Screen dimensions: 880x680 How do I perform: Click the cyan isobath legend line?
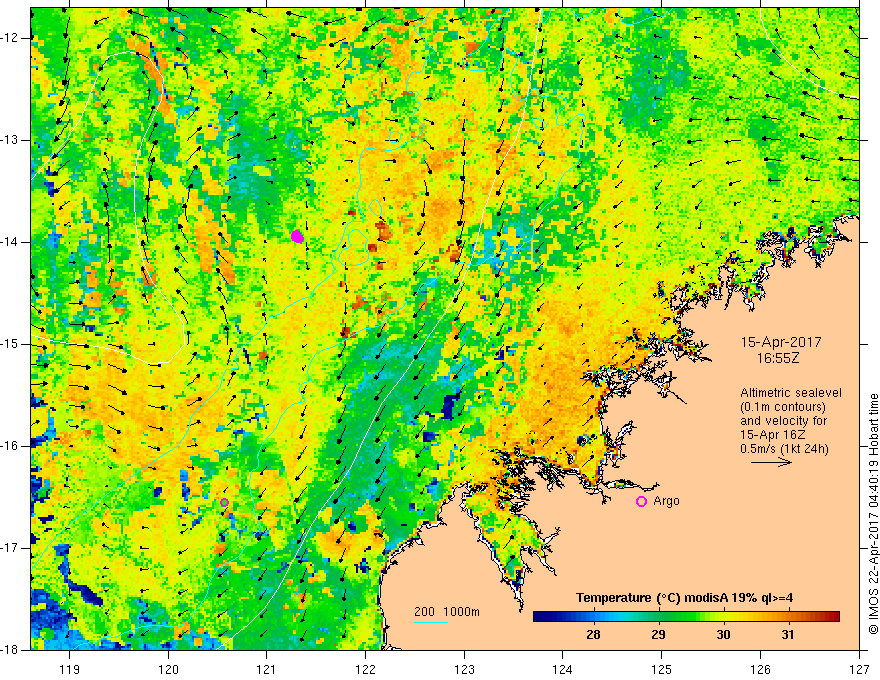coord(430,622)
